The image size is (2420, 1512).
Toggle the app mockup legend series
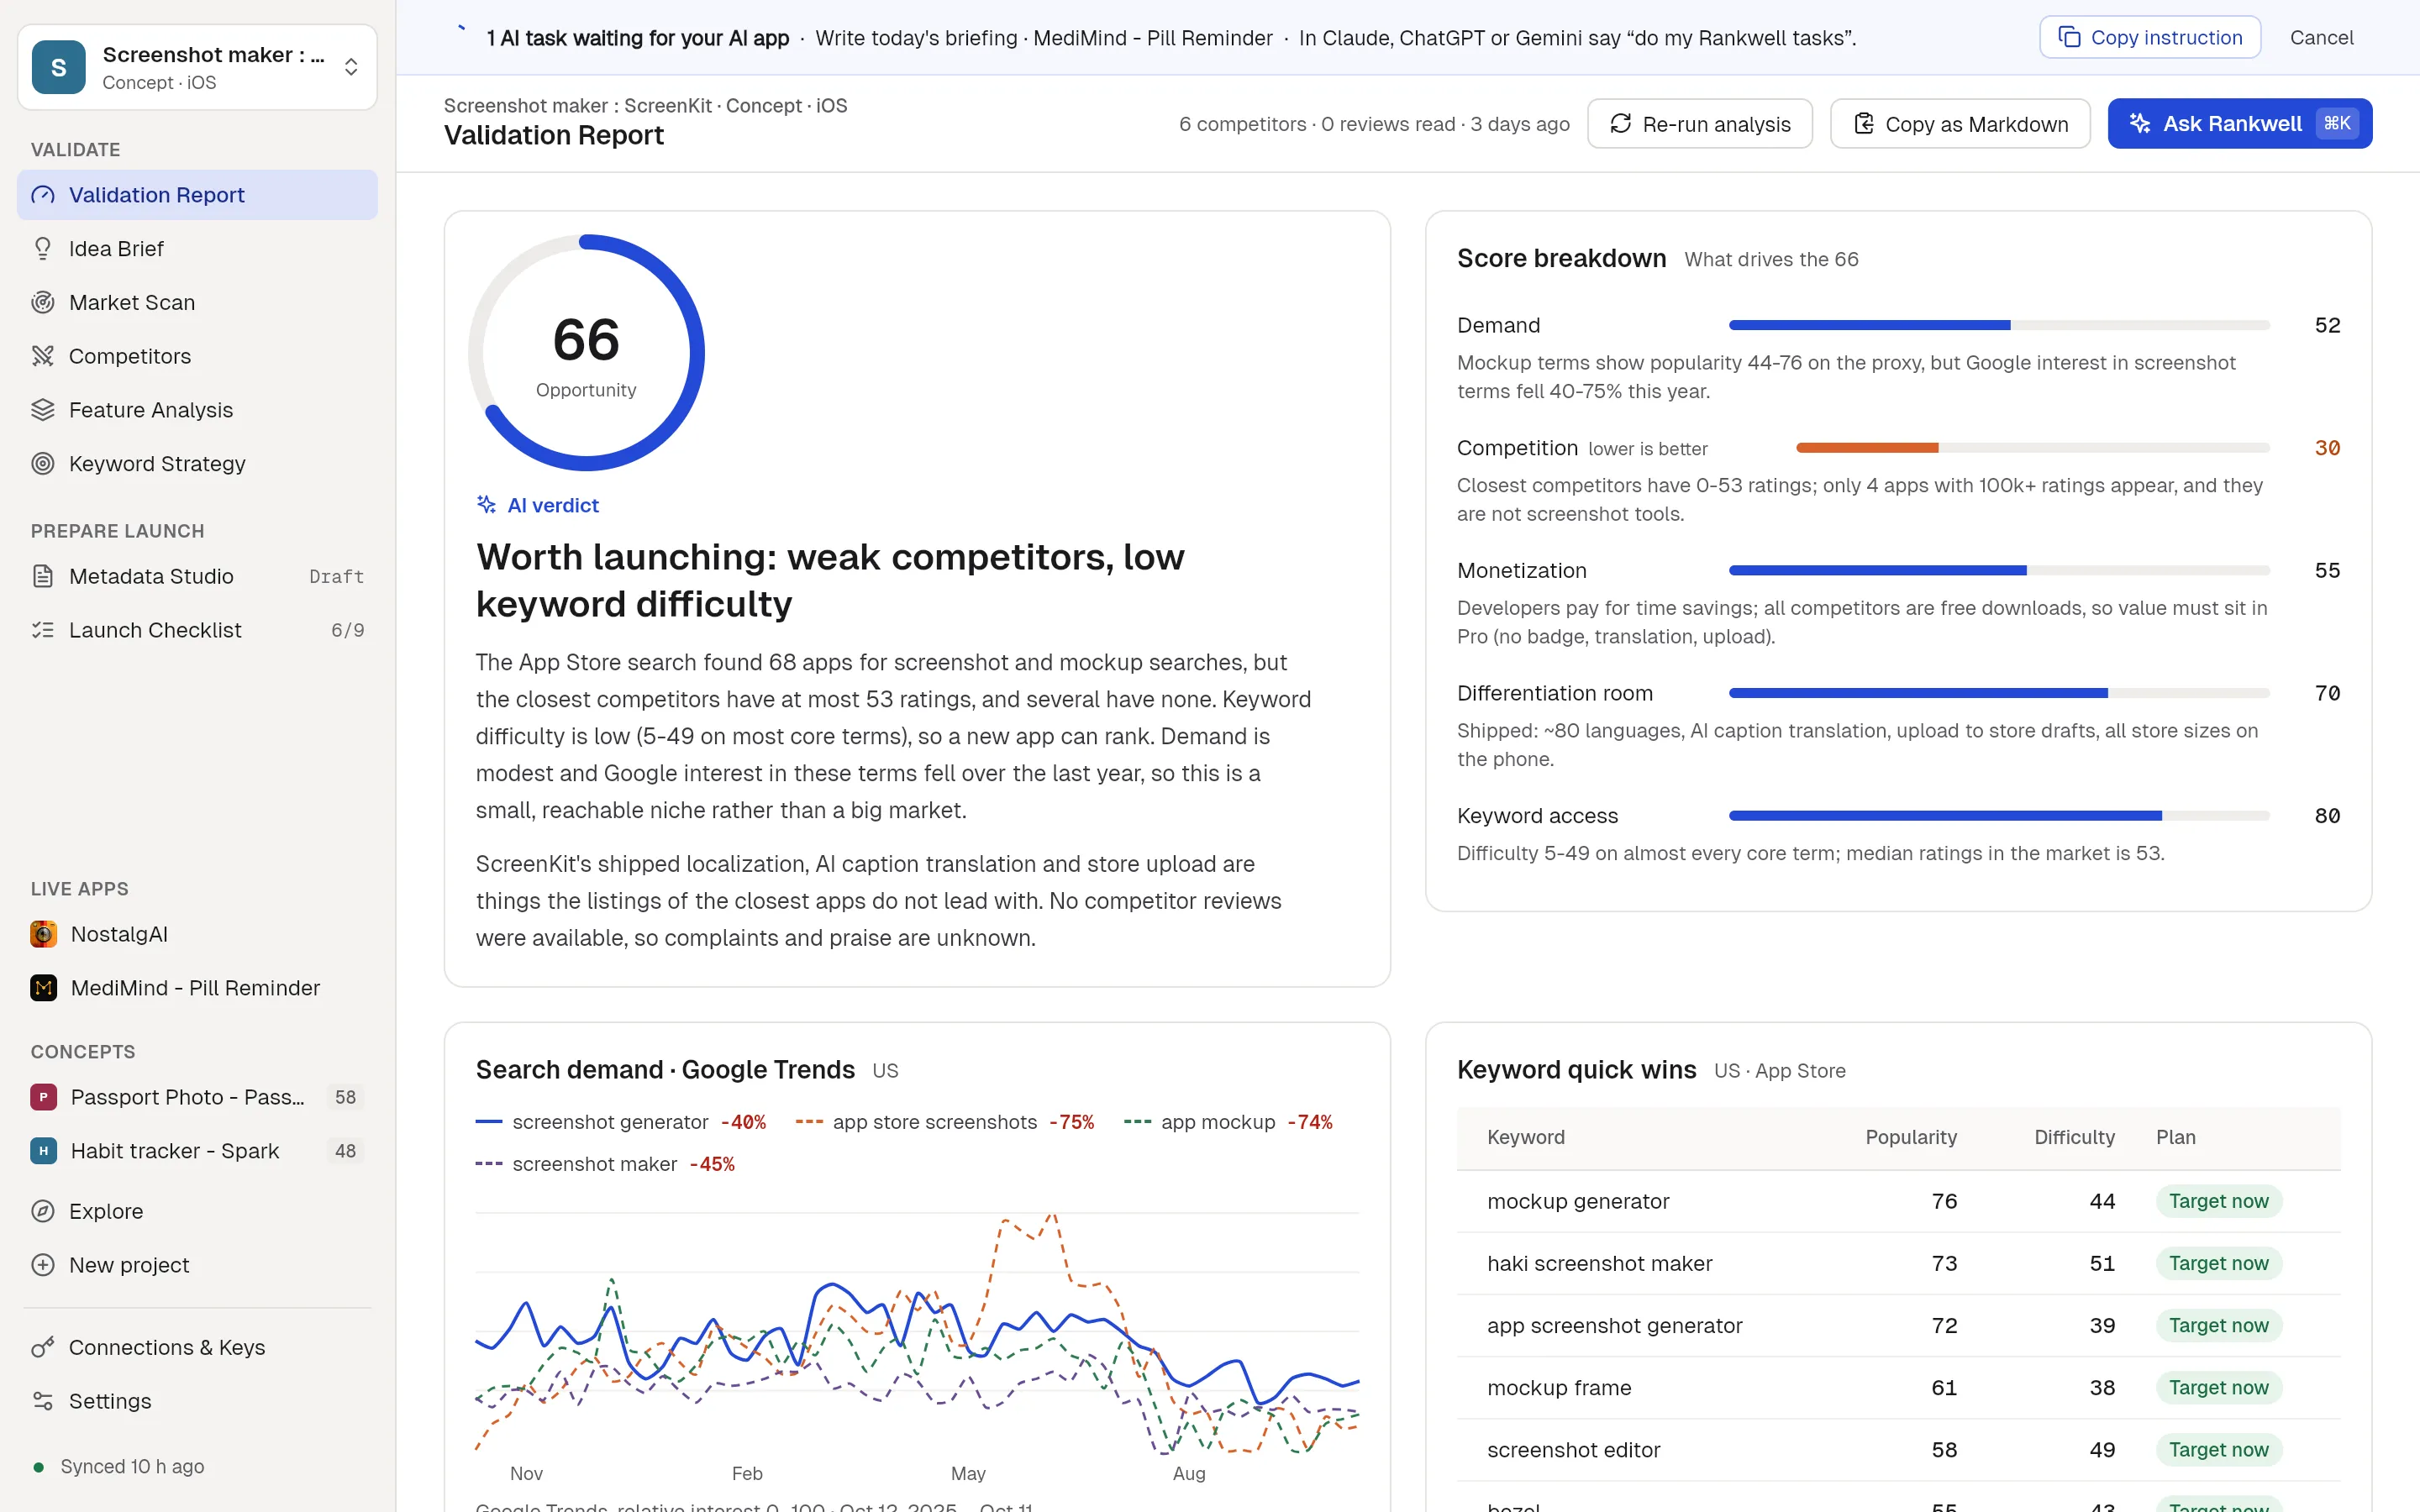(x=1228, y=1122)
